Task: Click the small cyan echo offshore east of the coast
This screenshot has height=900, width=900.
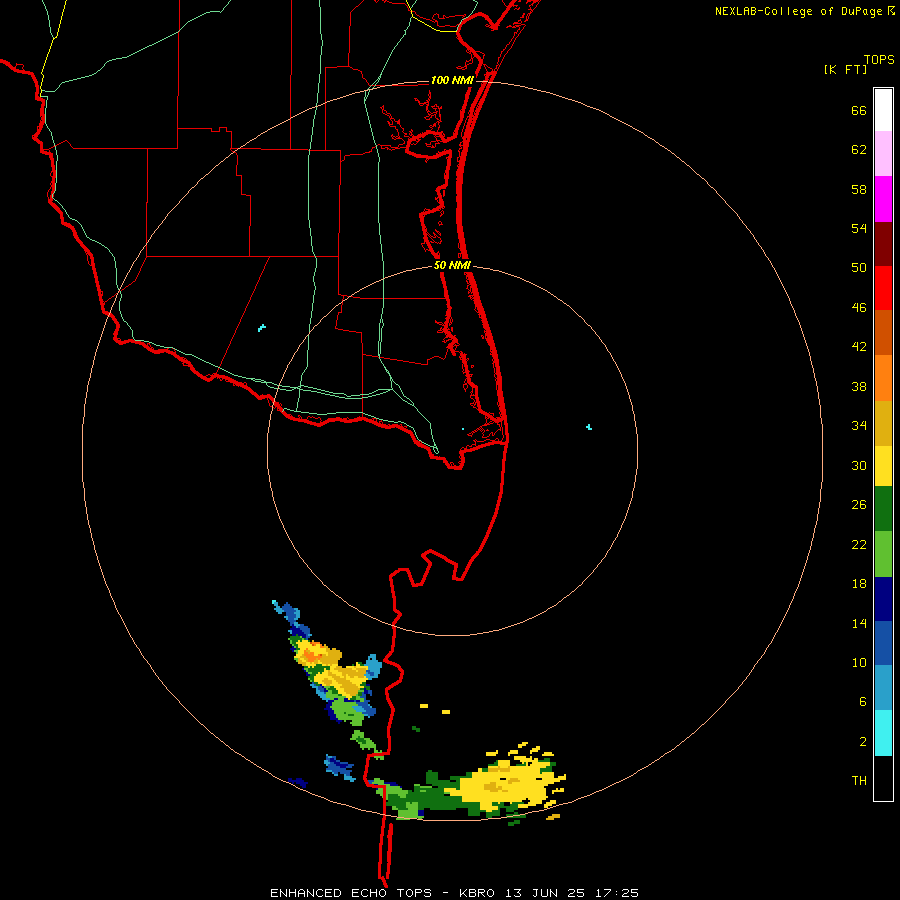Action: (588, 427)
